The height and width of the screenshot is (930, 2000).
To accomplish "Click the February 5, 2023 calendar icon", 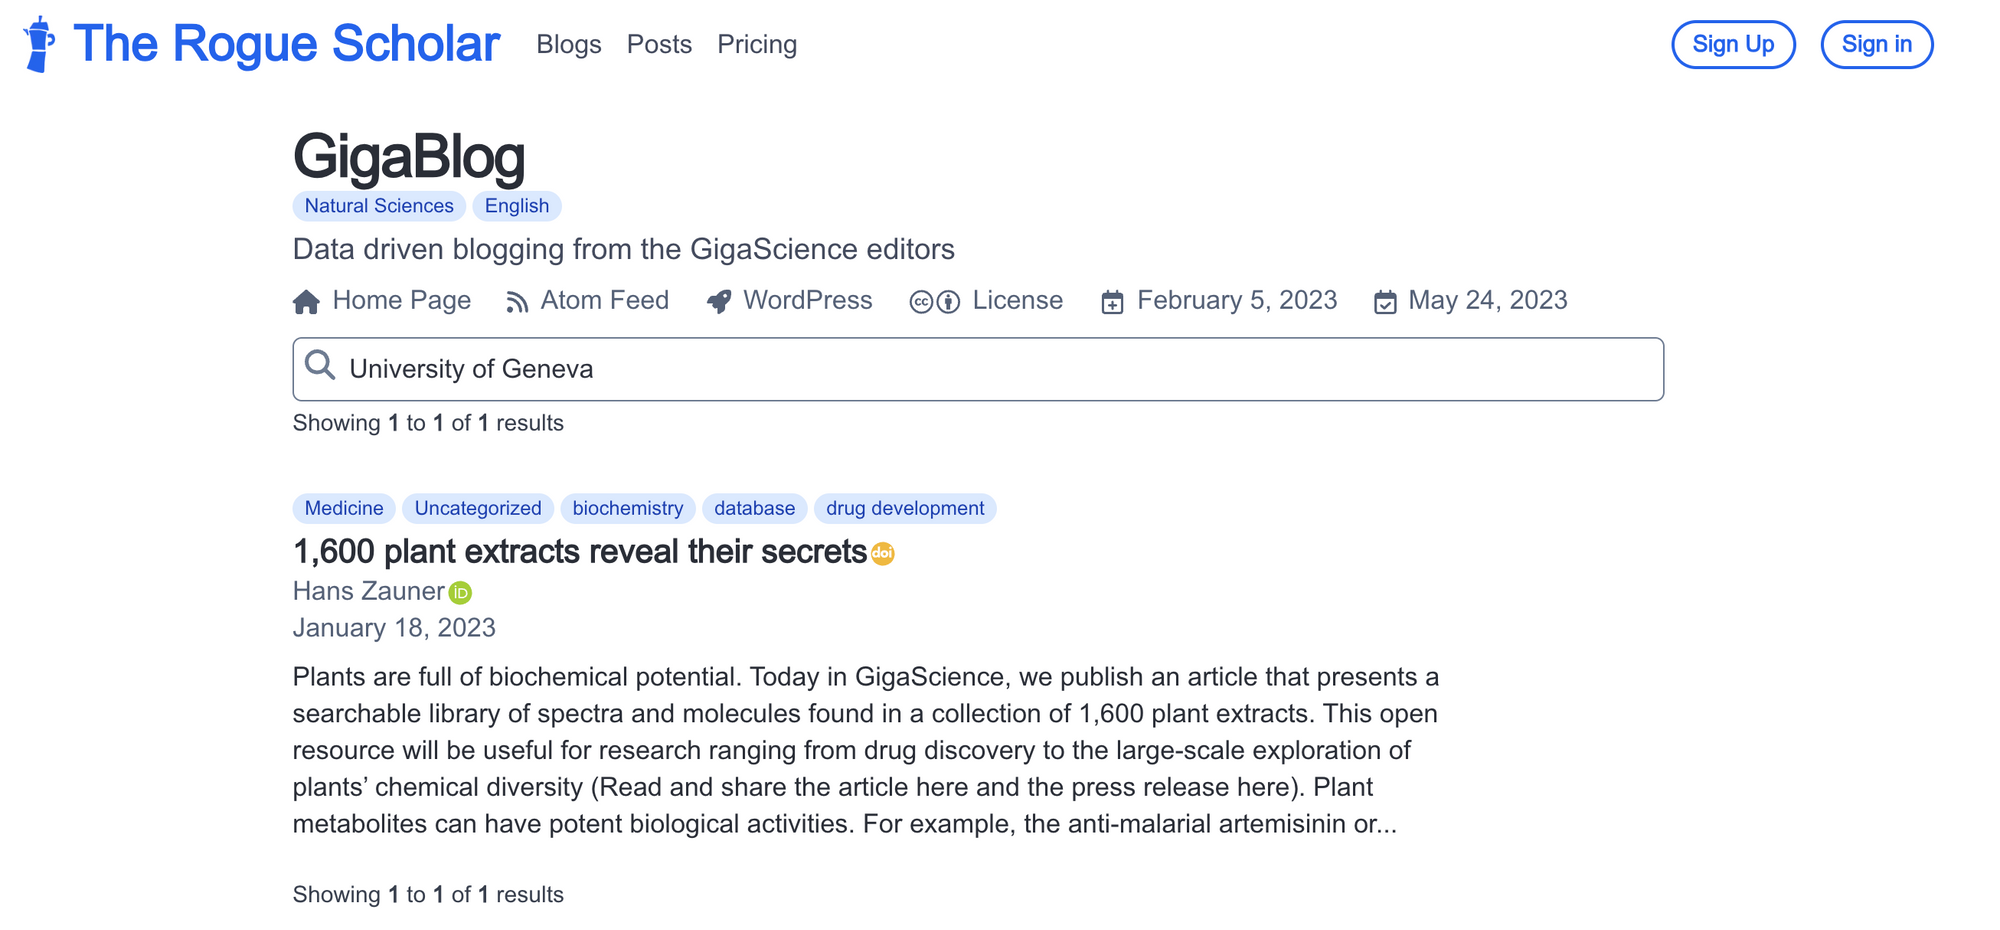I will tap(1112, 302).
